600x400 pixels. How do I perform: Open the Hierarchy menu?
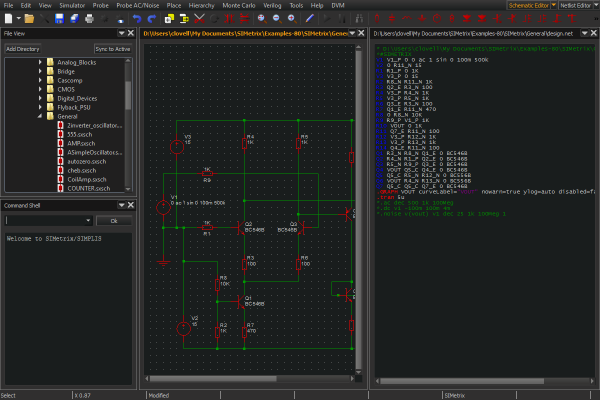click(x=202, y=5)
